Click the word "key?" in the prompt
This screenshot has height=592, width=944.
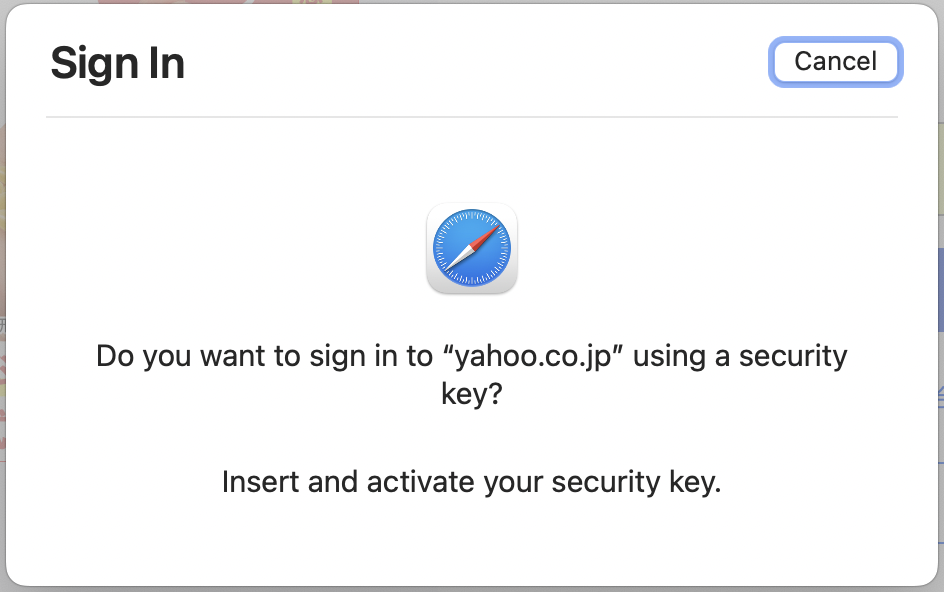tap(471, 394)
